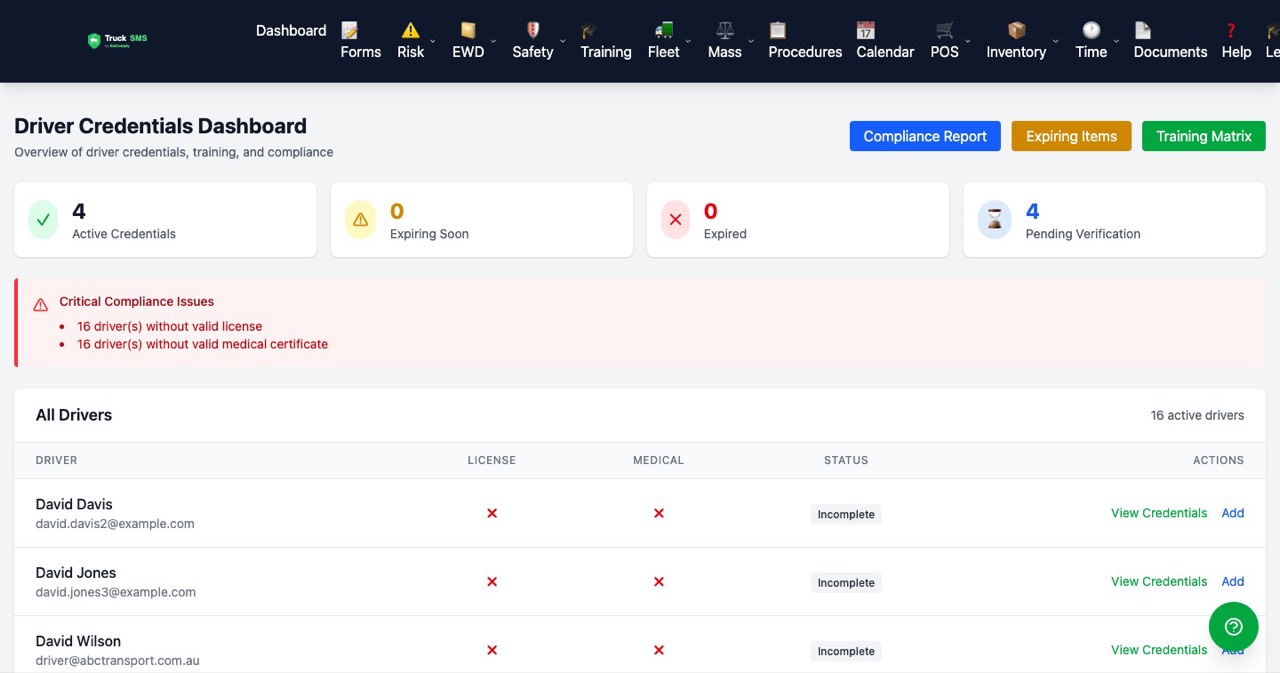Click the Time clock icon
Image resolution: width=1280 pixels, height=673 pixels.
(x=1091, y=30)
